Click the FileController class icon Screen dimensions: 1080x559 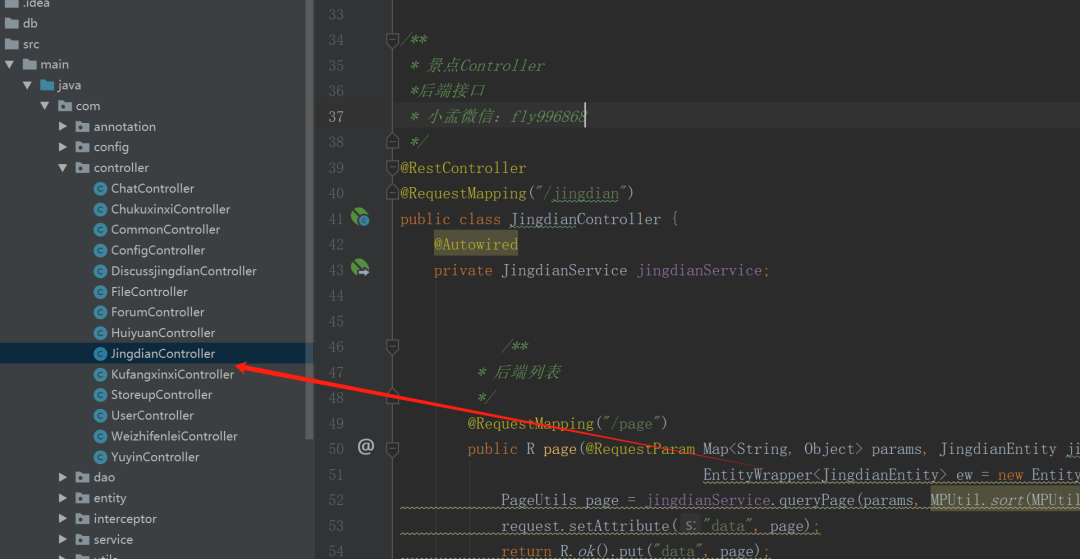click(x=100, y=292)
